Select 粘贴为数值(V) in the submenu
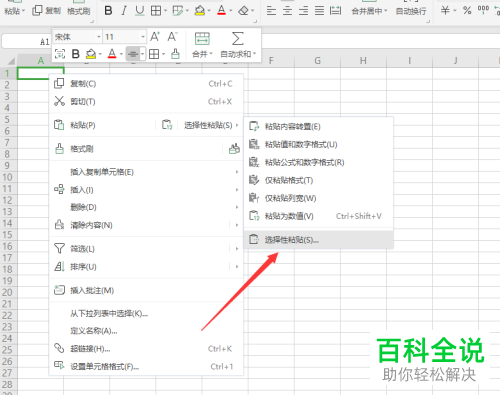 pos(319,216)
